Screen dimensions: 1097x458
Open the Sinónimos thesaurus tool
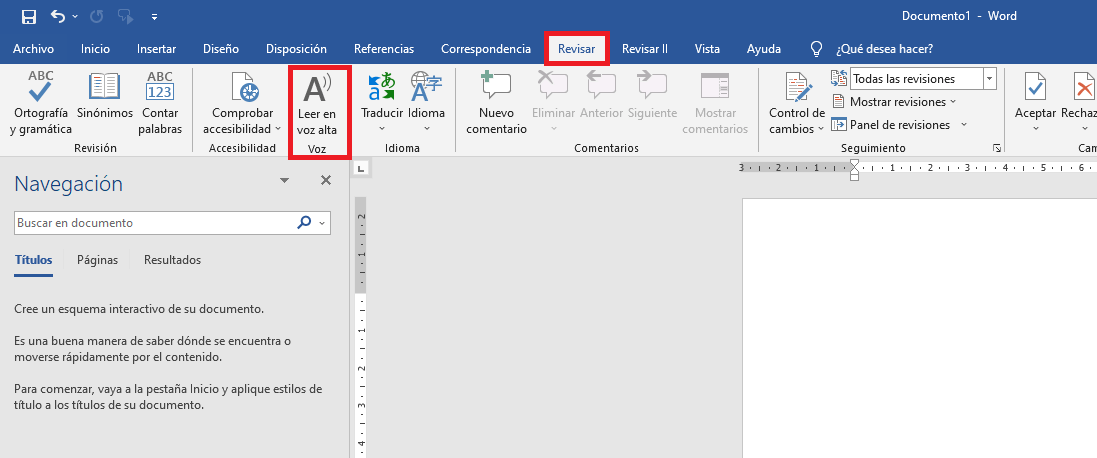coord(104,90)
